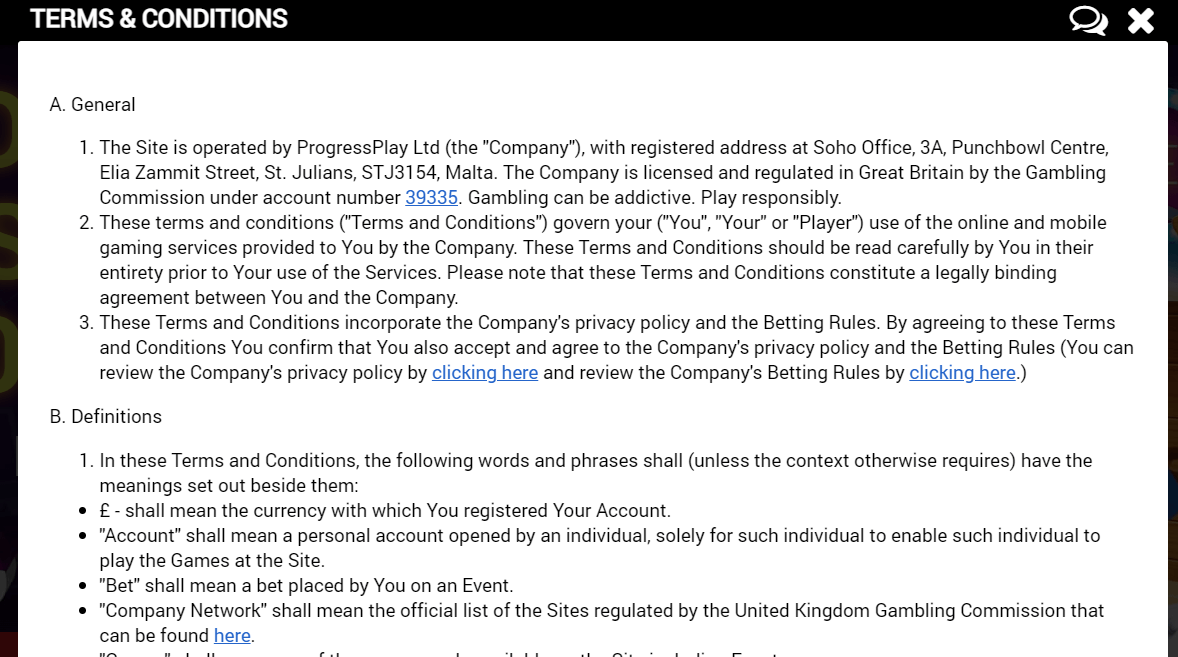Open the Gambling Commission account 39335 link
Viewport: 1178px width, 657px height.
[431, 197]
